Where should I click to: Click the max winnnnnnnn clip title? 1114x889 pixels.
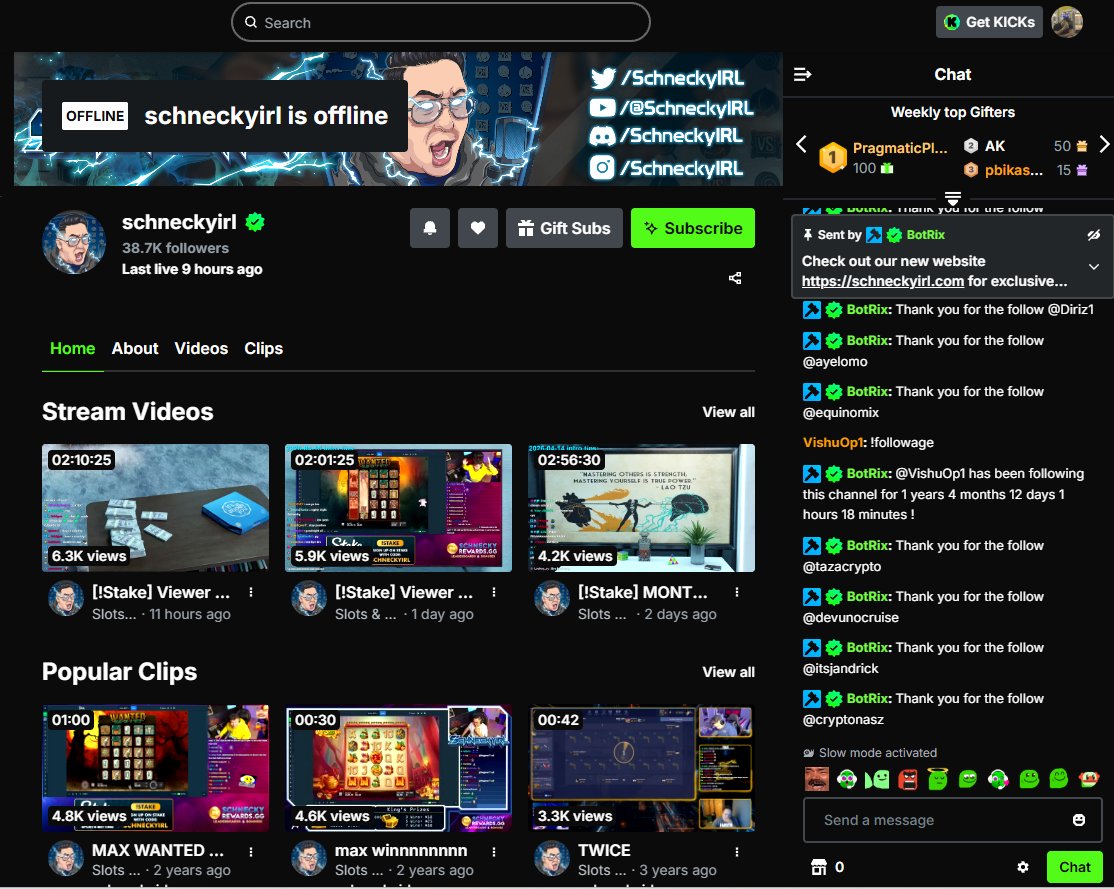point(401,851)
